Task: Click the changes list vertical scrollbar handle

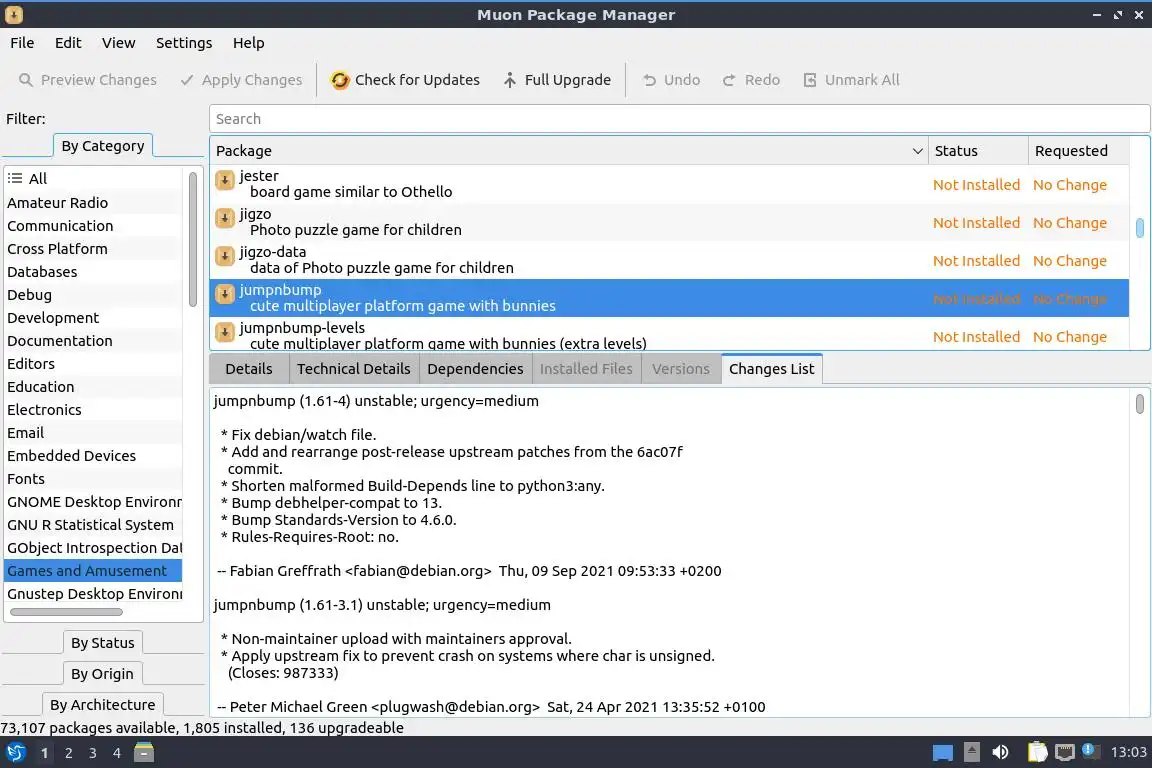Action: (x=1140, y=404)
